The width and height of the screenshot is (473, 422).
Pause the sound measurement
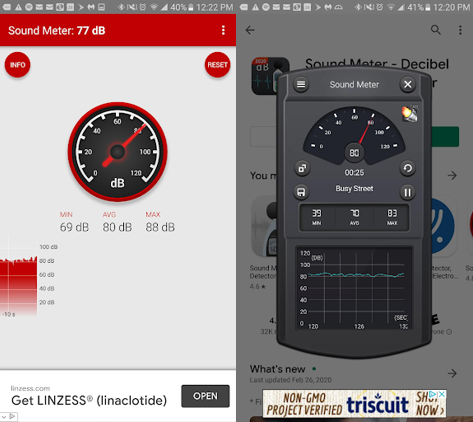click(x=407, y=192)
